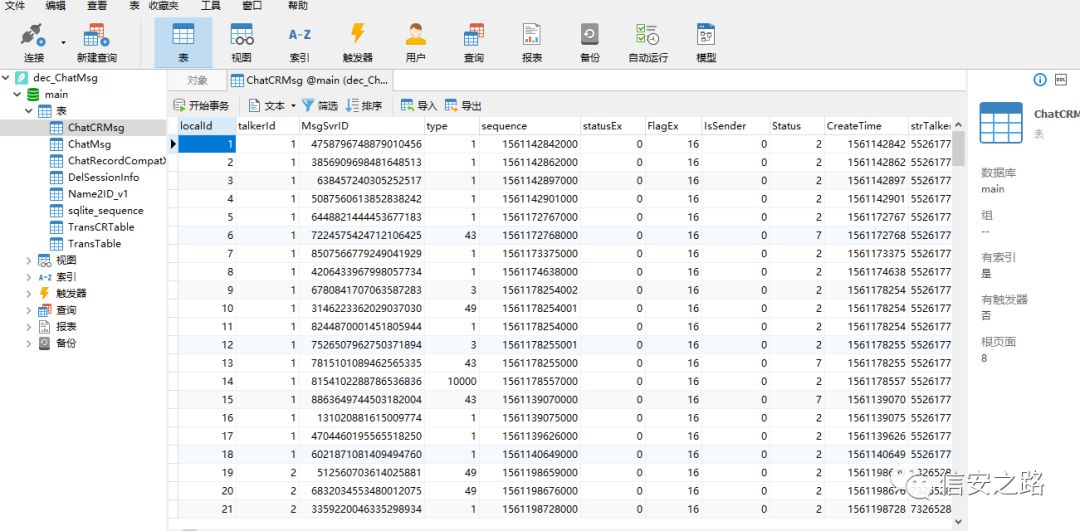Open the Model (模型) toolbar icon
Viewport: 1080px width, 531px height.
click(x=706, y=41)
